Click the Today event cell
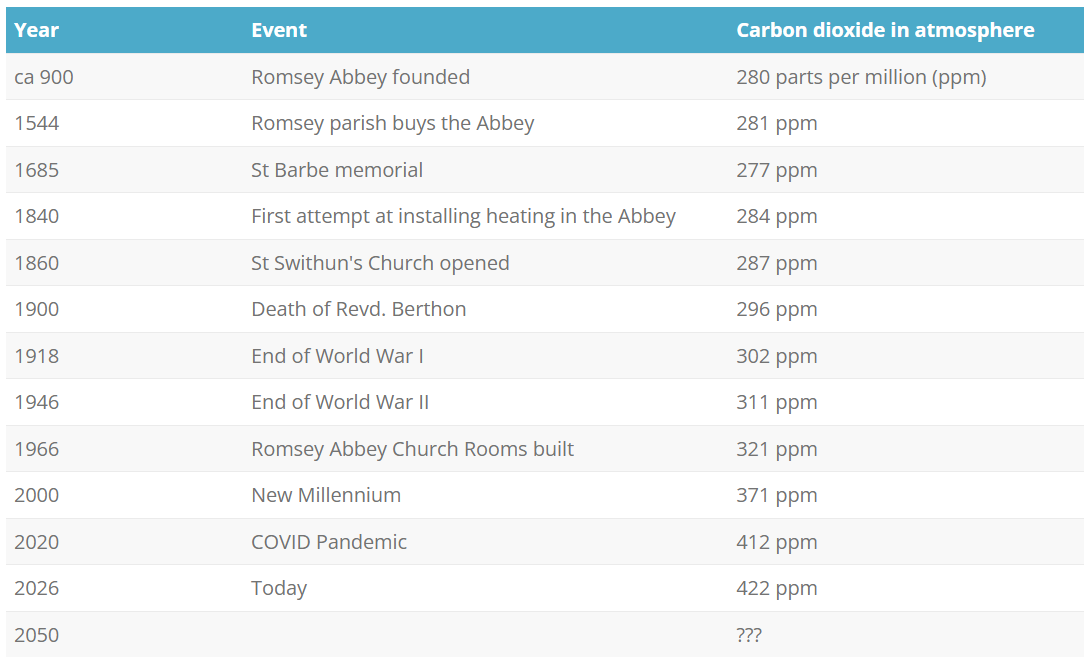This screenshot has width=1090, height=667. click(x=279, y=588)
